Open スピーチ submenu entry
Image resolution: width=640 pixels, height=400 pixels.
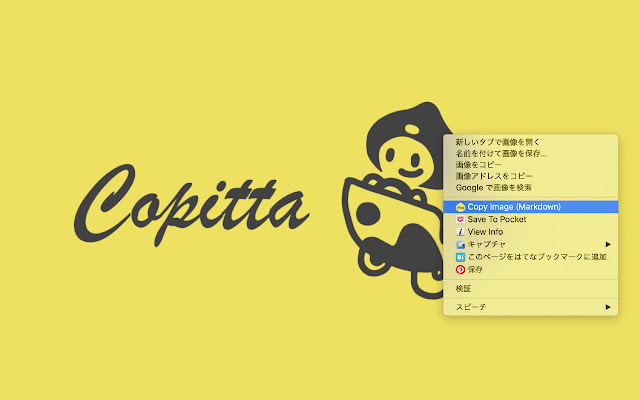(x=531, y=307)
